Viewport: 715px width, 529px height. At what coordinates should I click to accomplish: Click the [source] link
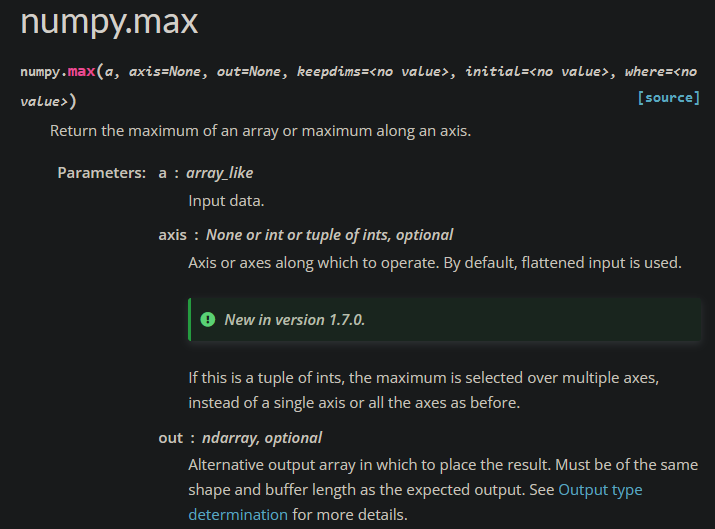coord(668,98)
